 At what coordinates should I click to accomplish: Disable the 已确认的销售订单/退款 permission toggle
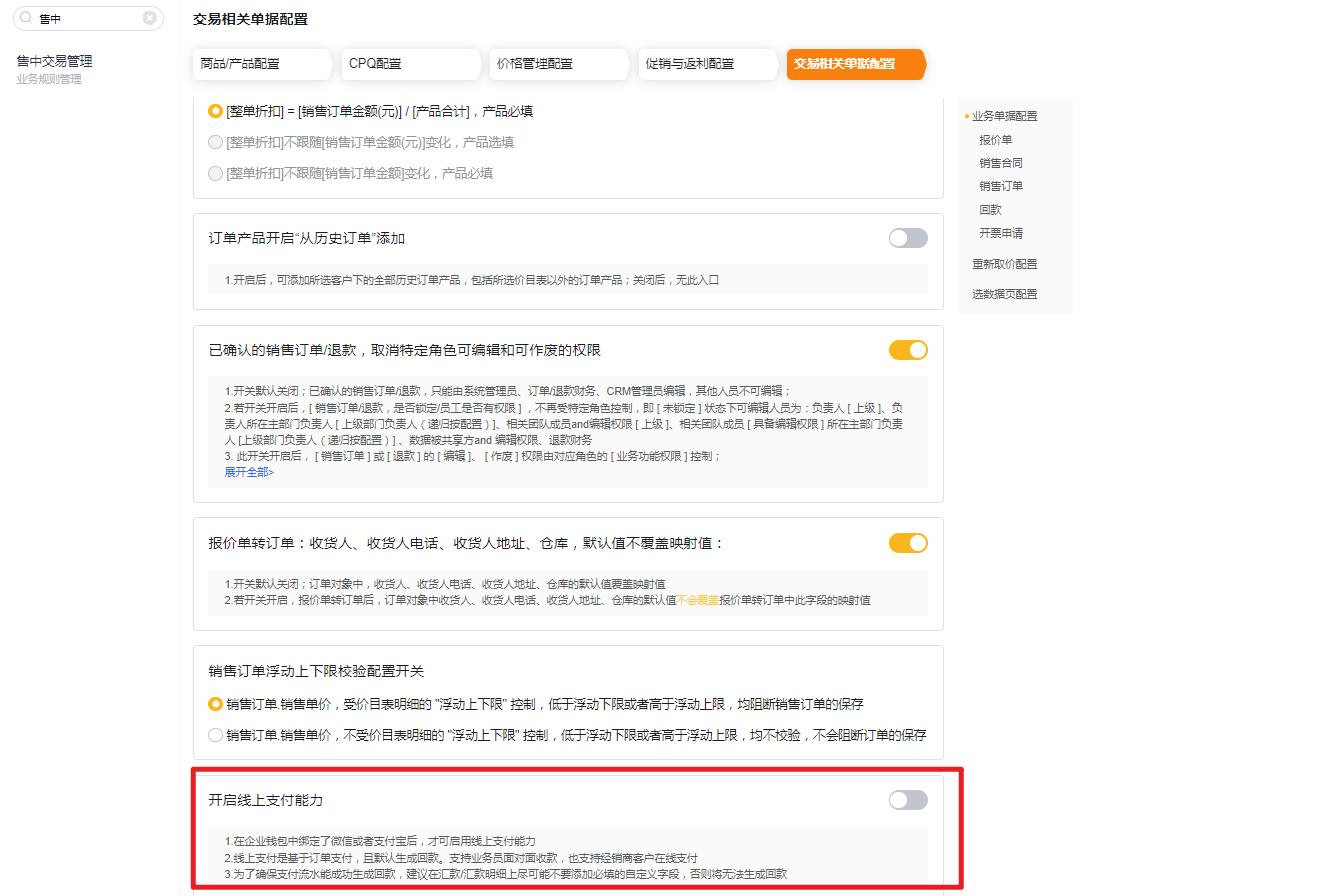click(x=908, y=350)
